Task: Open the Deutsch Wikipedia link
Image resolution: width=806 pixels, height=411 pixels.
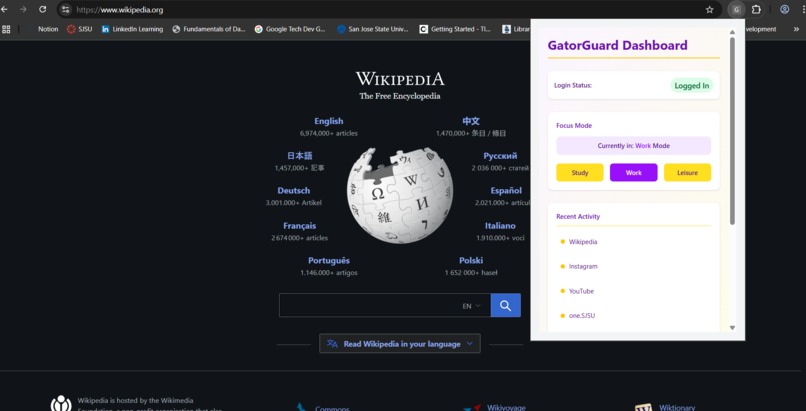Action: [x=294, y=191]
